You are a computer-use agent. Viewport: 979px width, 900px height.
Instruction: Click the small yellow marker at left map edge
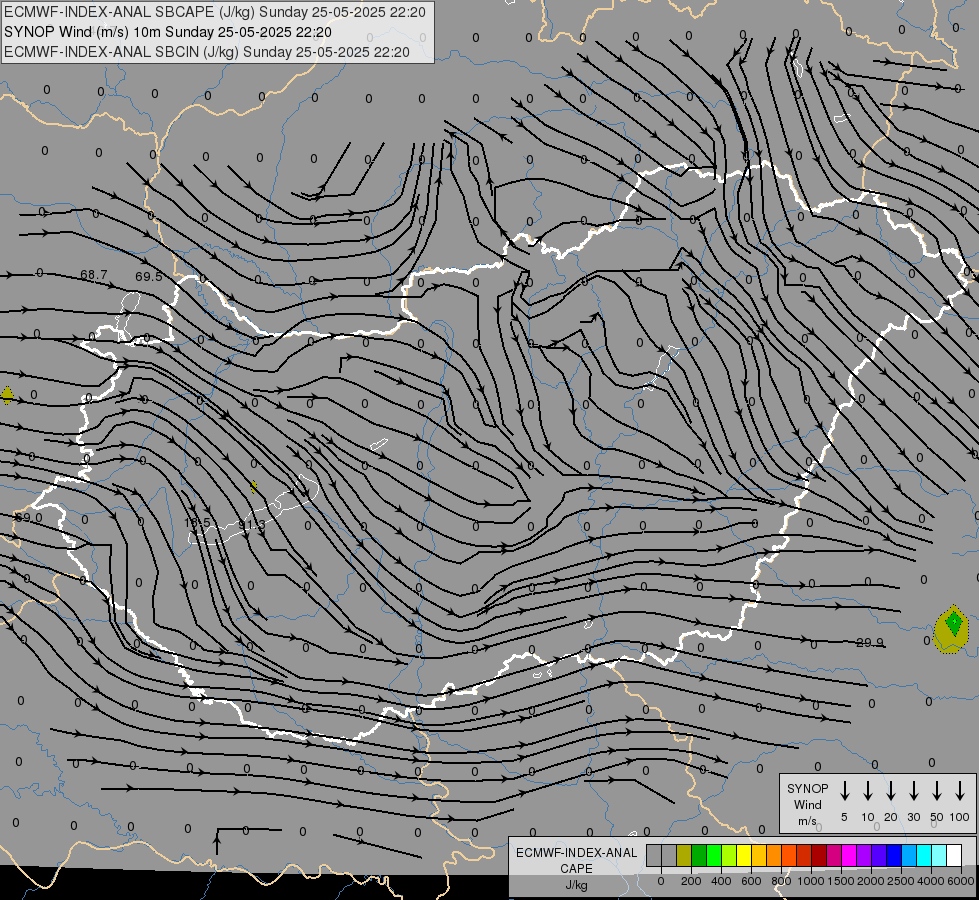[7, 395]
